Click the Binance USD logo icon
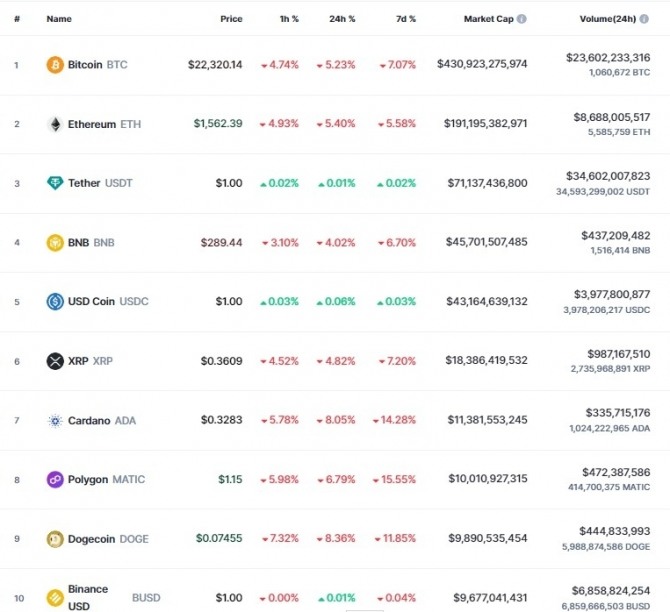Screen dimensions: 670x612 click(x=55, y=597)
